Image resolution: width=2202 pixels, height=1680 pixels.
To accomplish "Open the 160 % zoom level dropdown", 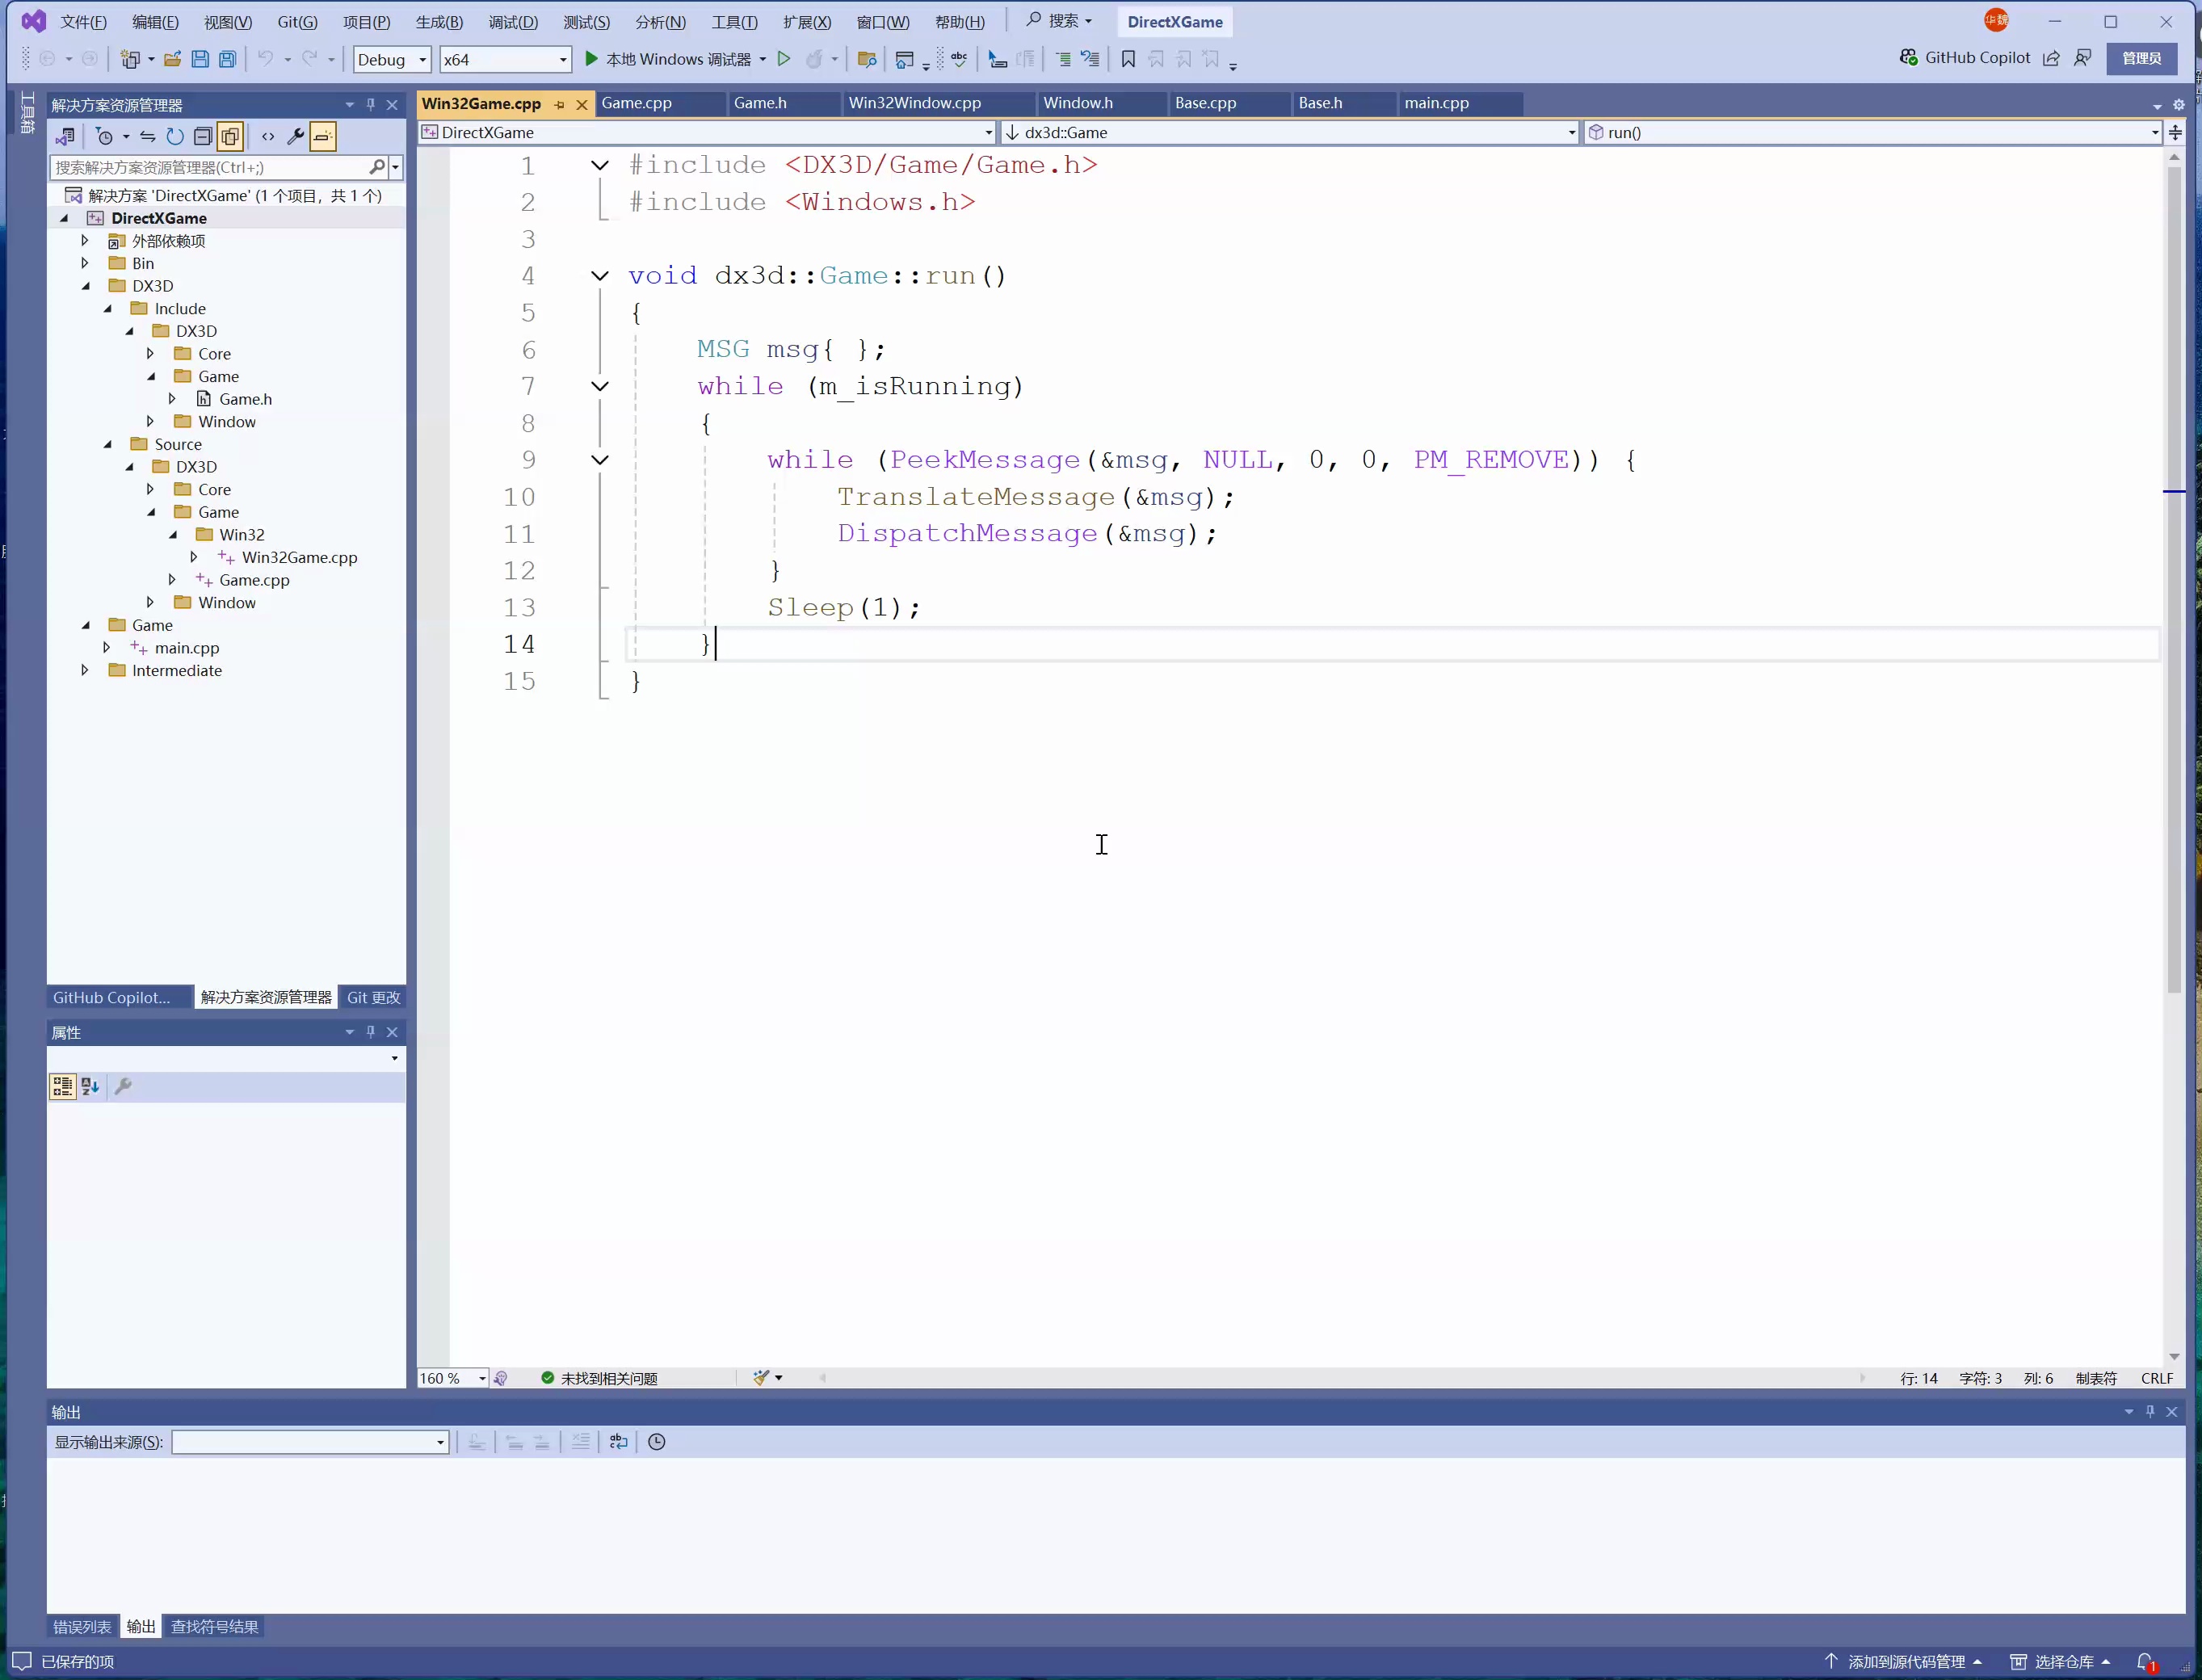I will point(452,1378).
